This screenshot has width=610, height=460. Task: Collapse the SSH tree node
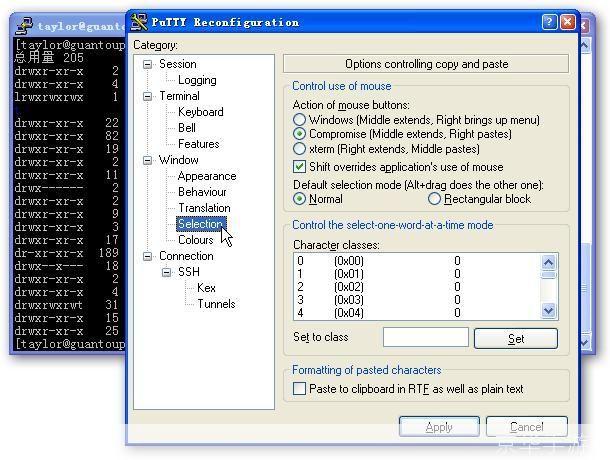coord(167,272)
